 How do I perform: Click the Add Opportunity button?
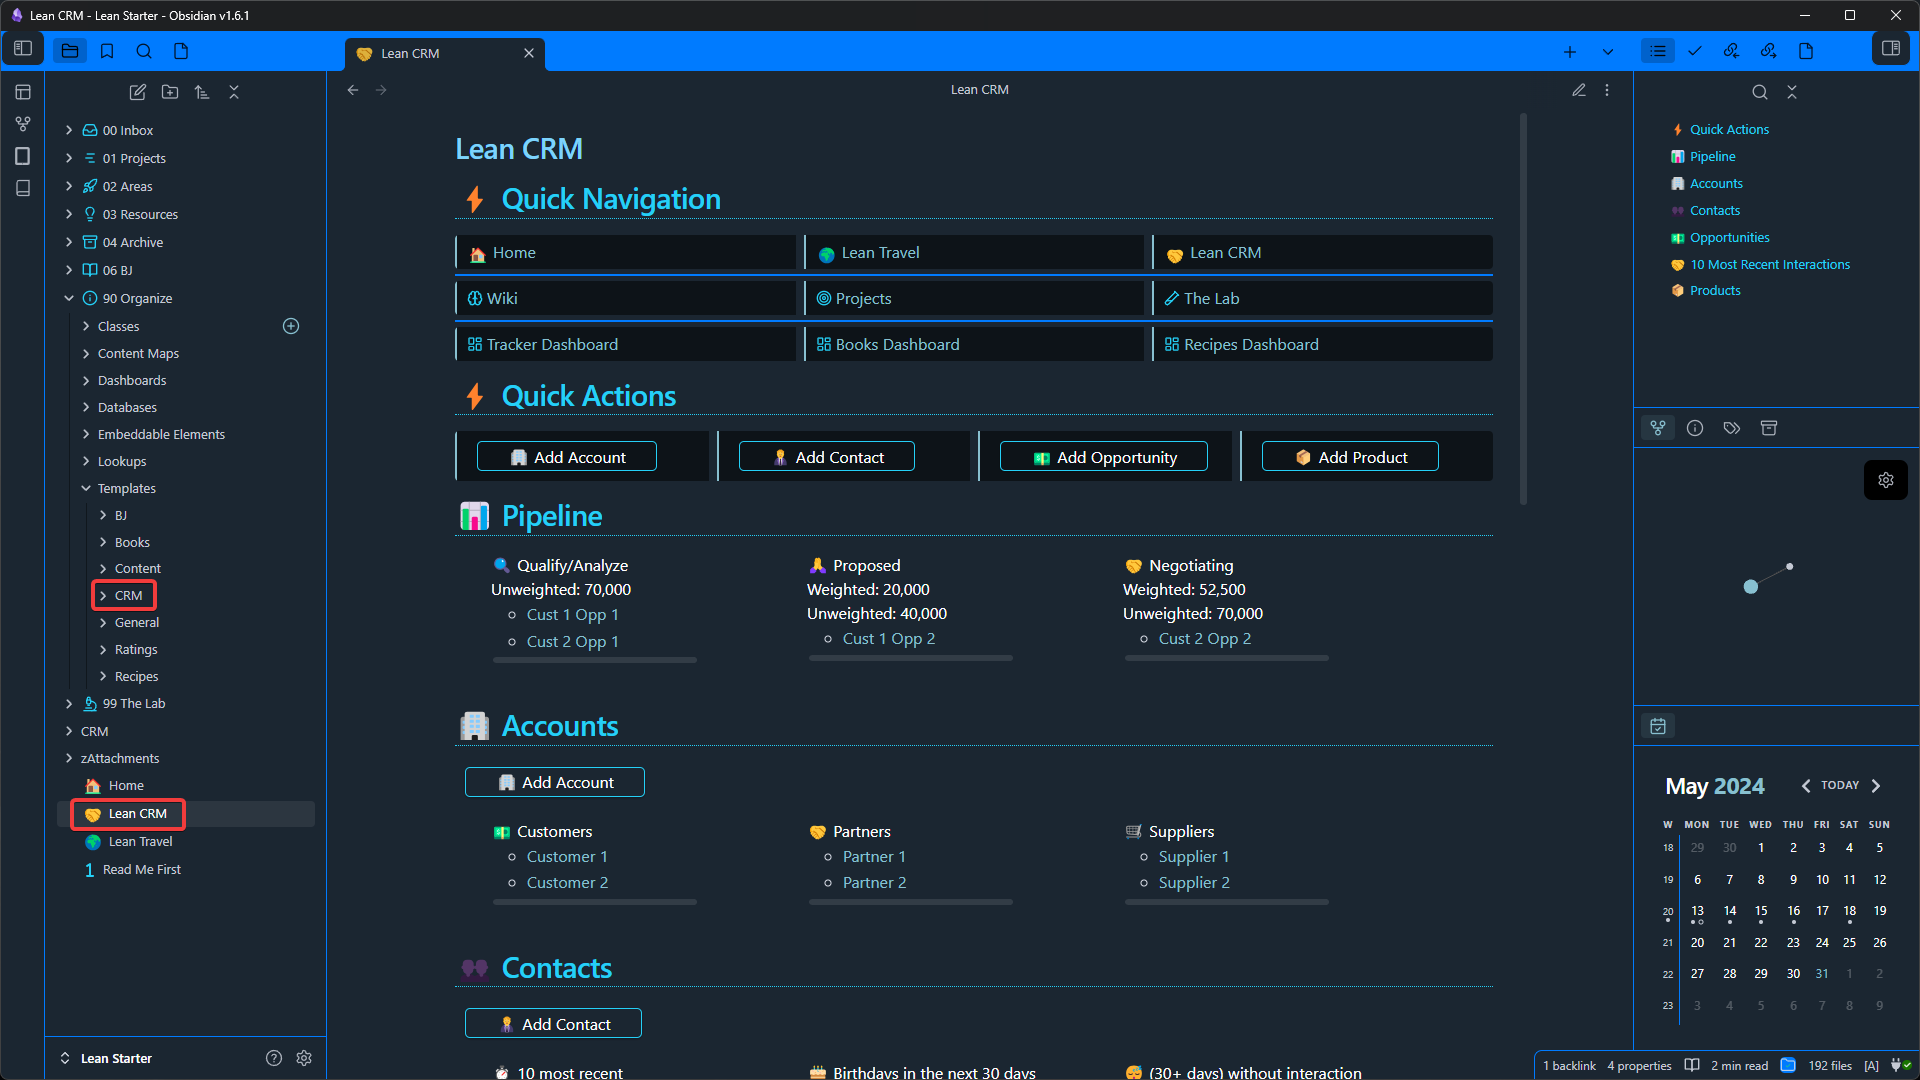[1103, 457]
